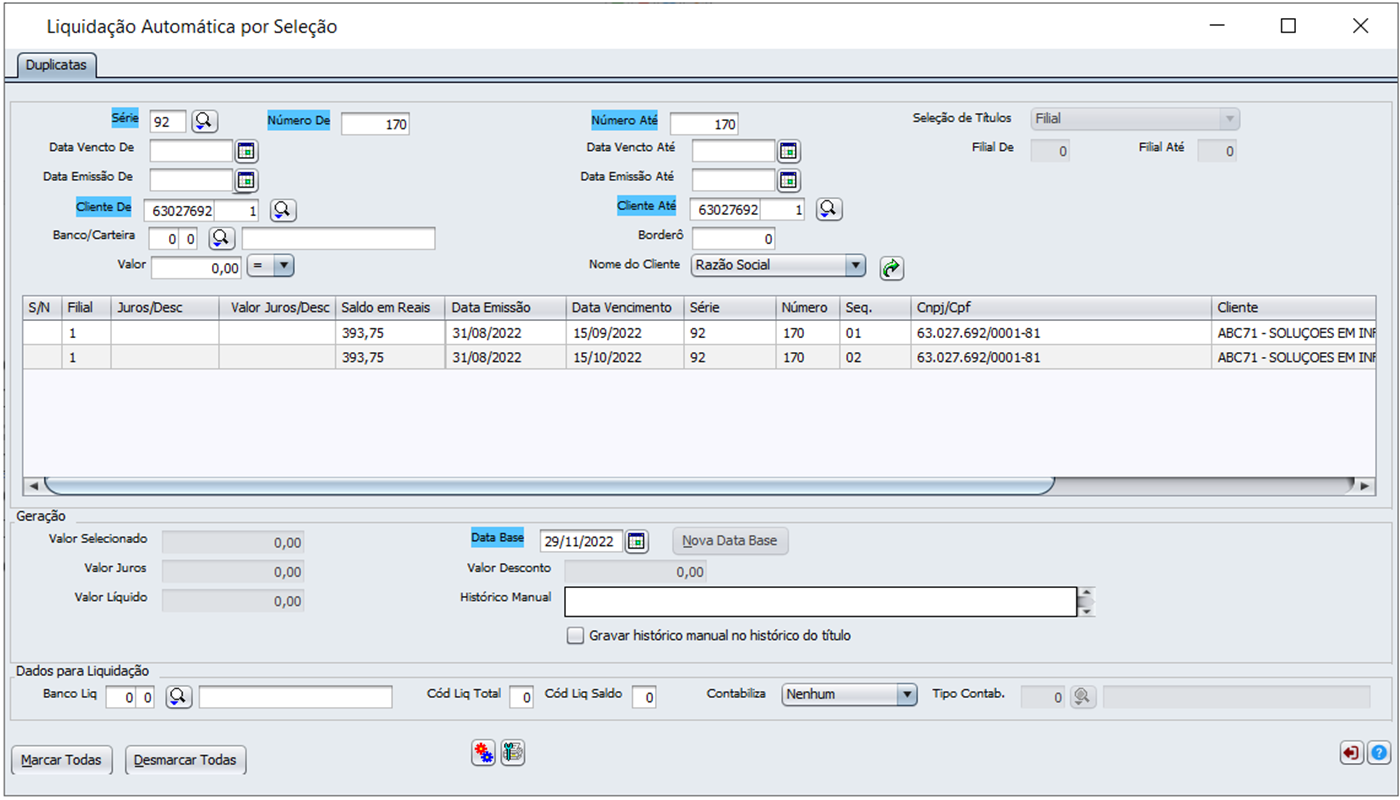Click the red exit door icon
1400x800 pixels.
(x=1351, y=753)
